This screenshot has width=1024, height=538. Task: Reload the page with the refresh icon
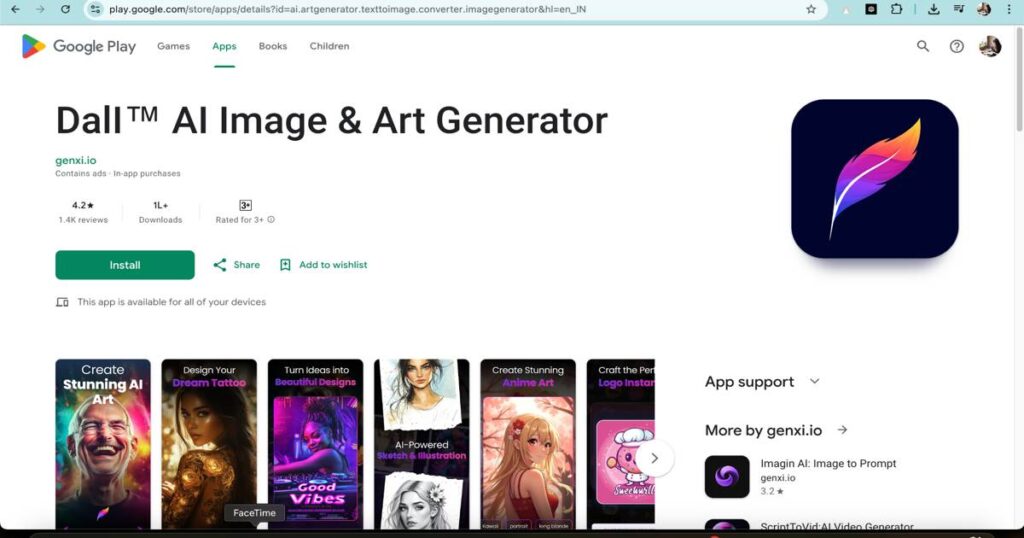pyautogui.click(x=65, y=9)
